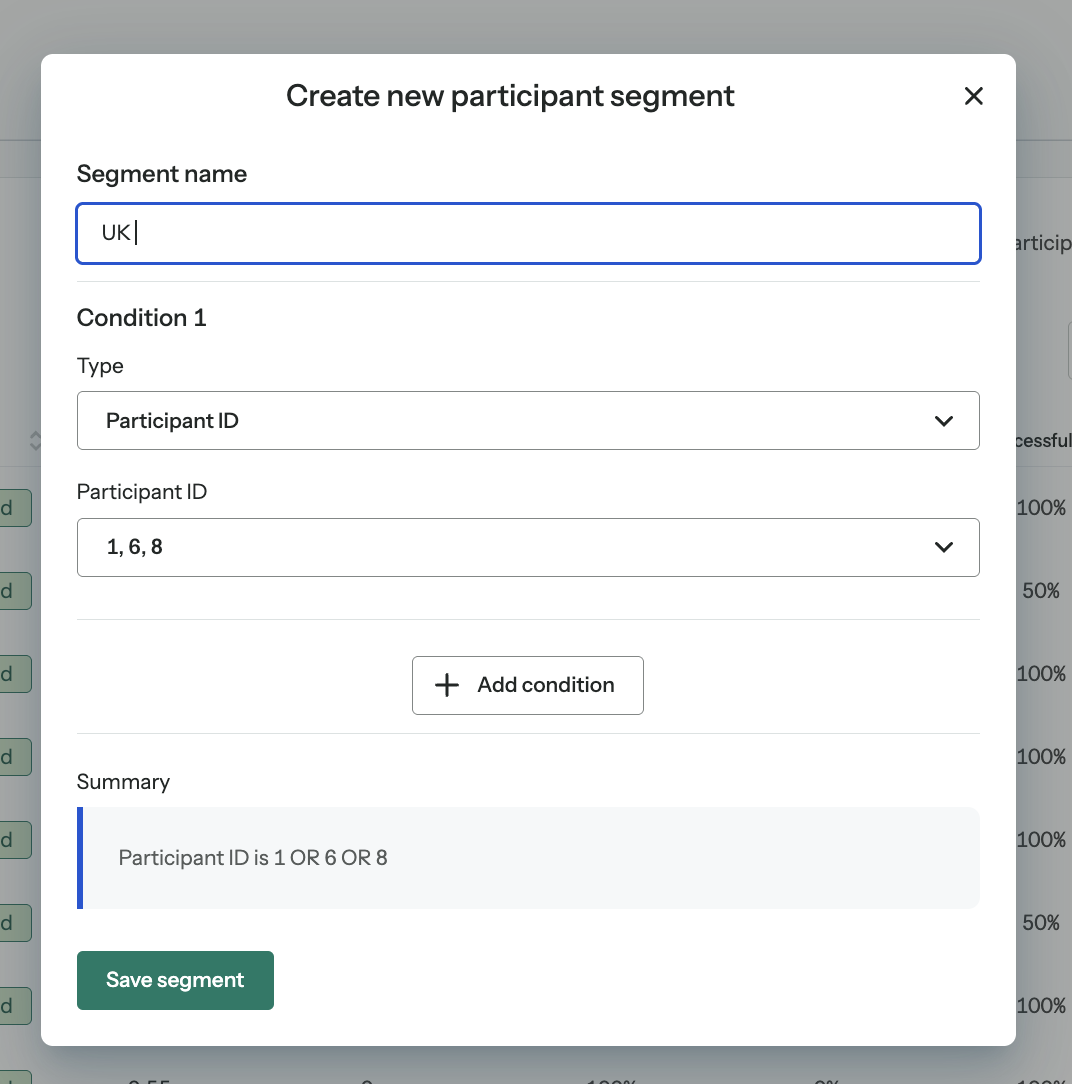Open the Type dropdown showing Participant ID
The image size is (1072, 1084).
528,420
